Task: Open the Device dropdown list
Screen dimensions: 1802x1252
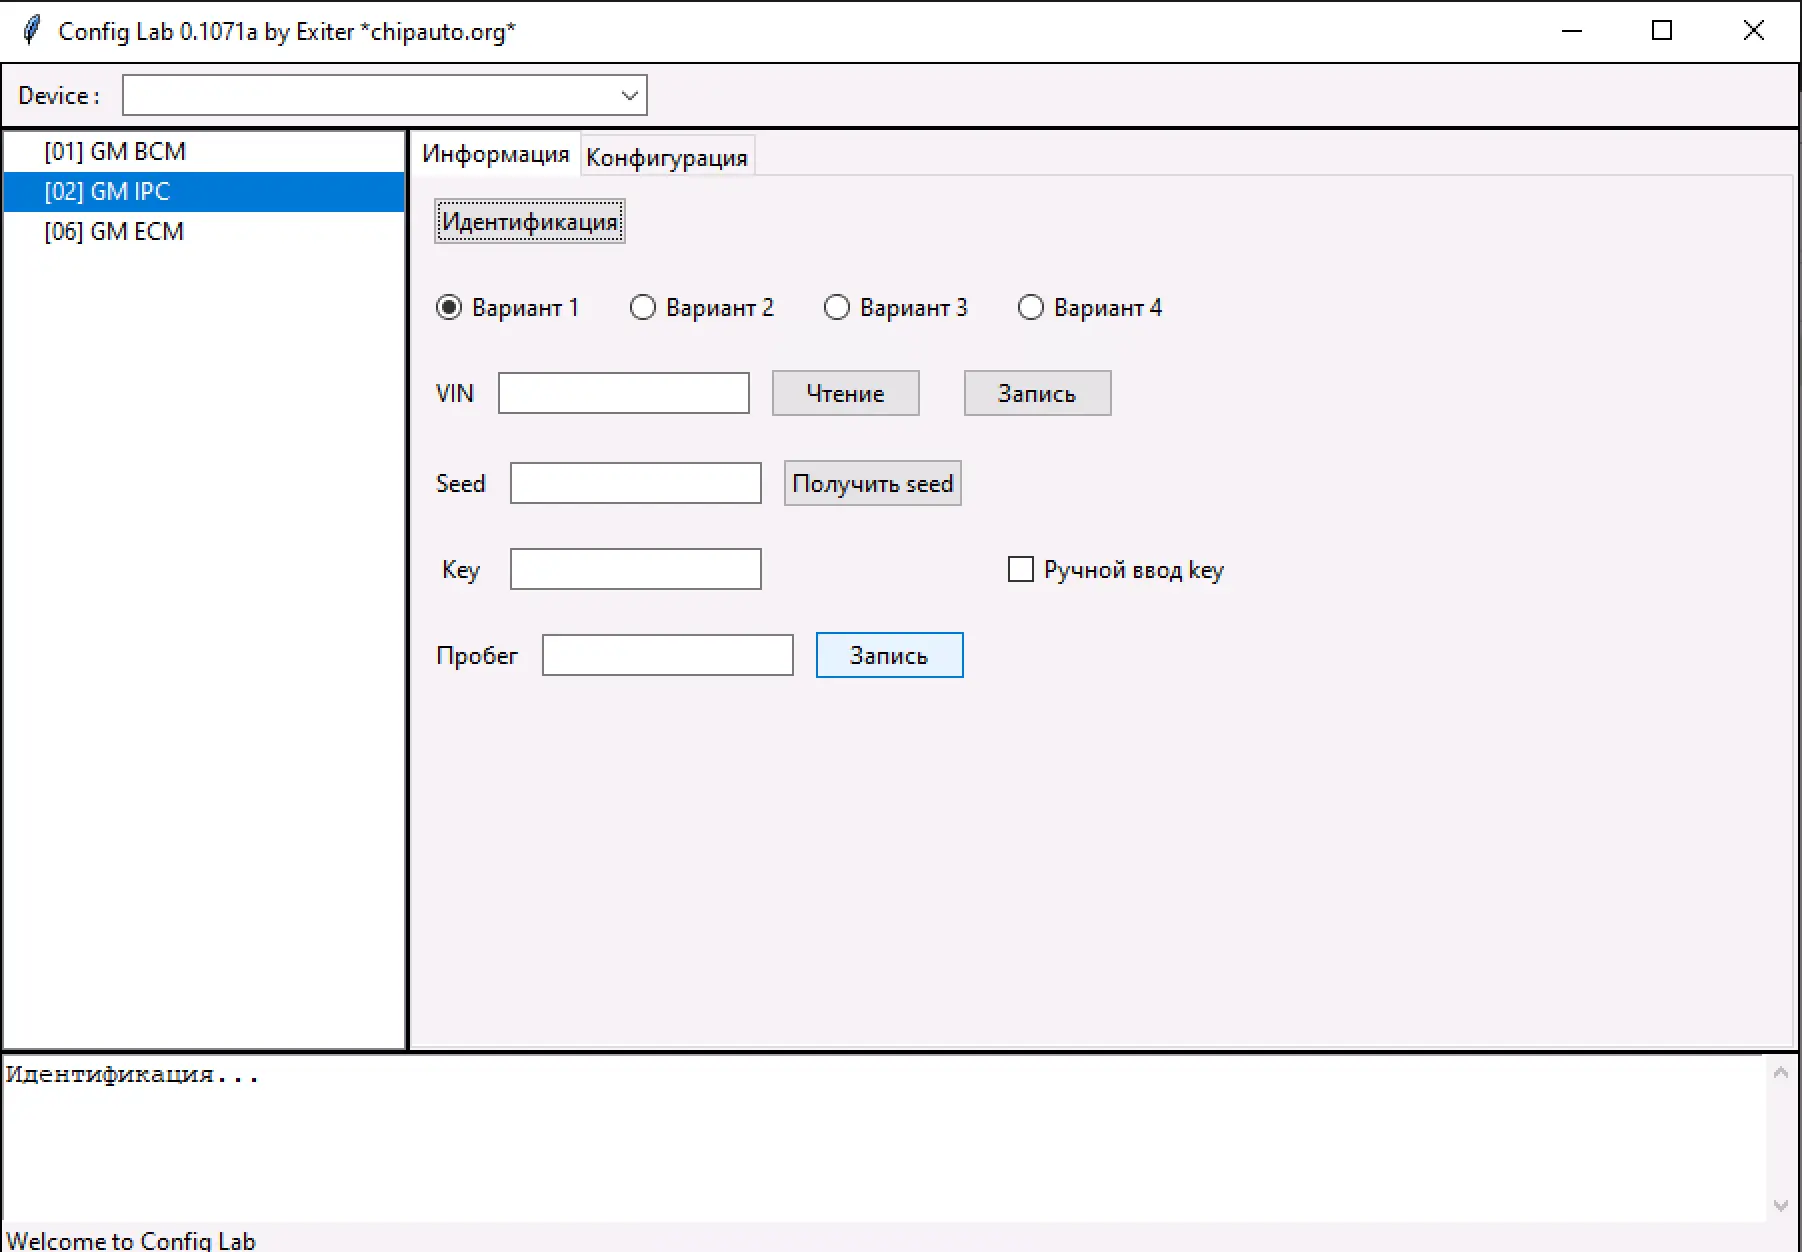Action: pyautogui.click(x=629, y=96)
